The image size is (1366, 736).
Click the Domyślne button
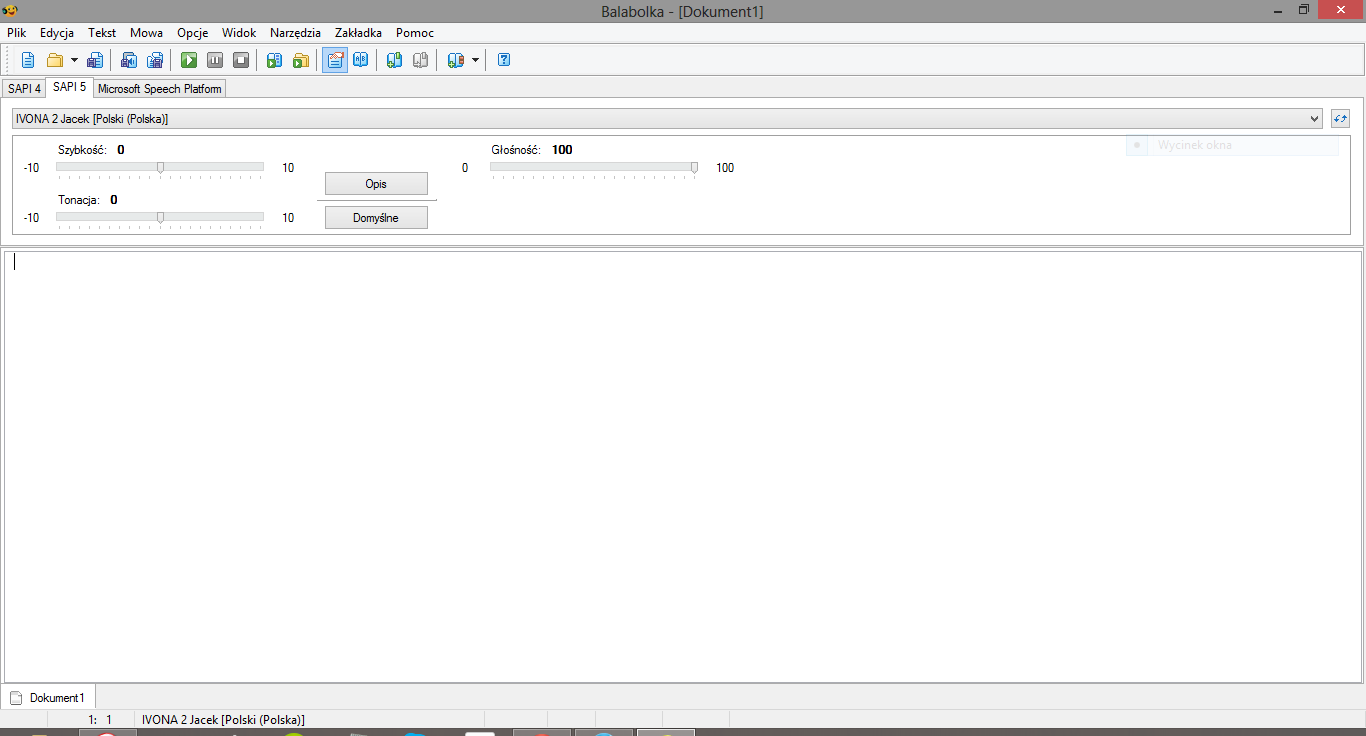tap(376, 218)
